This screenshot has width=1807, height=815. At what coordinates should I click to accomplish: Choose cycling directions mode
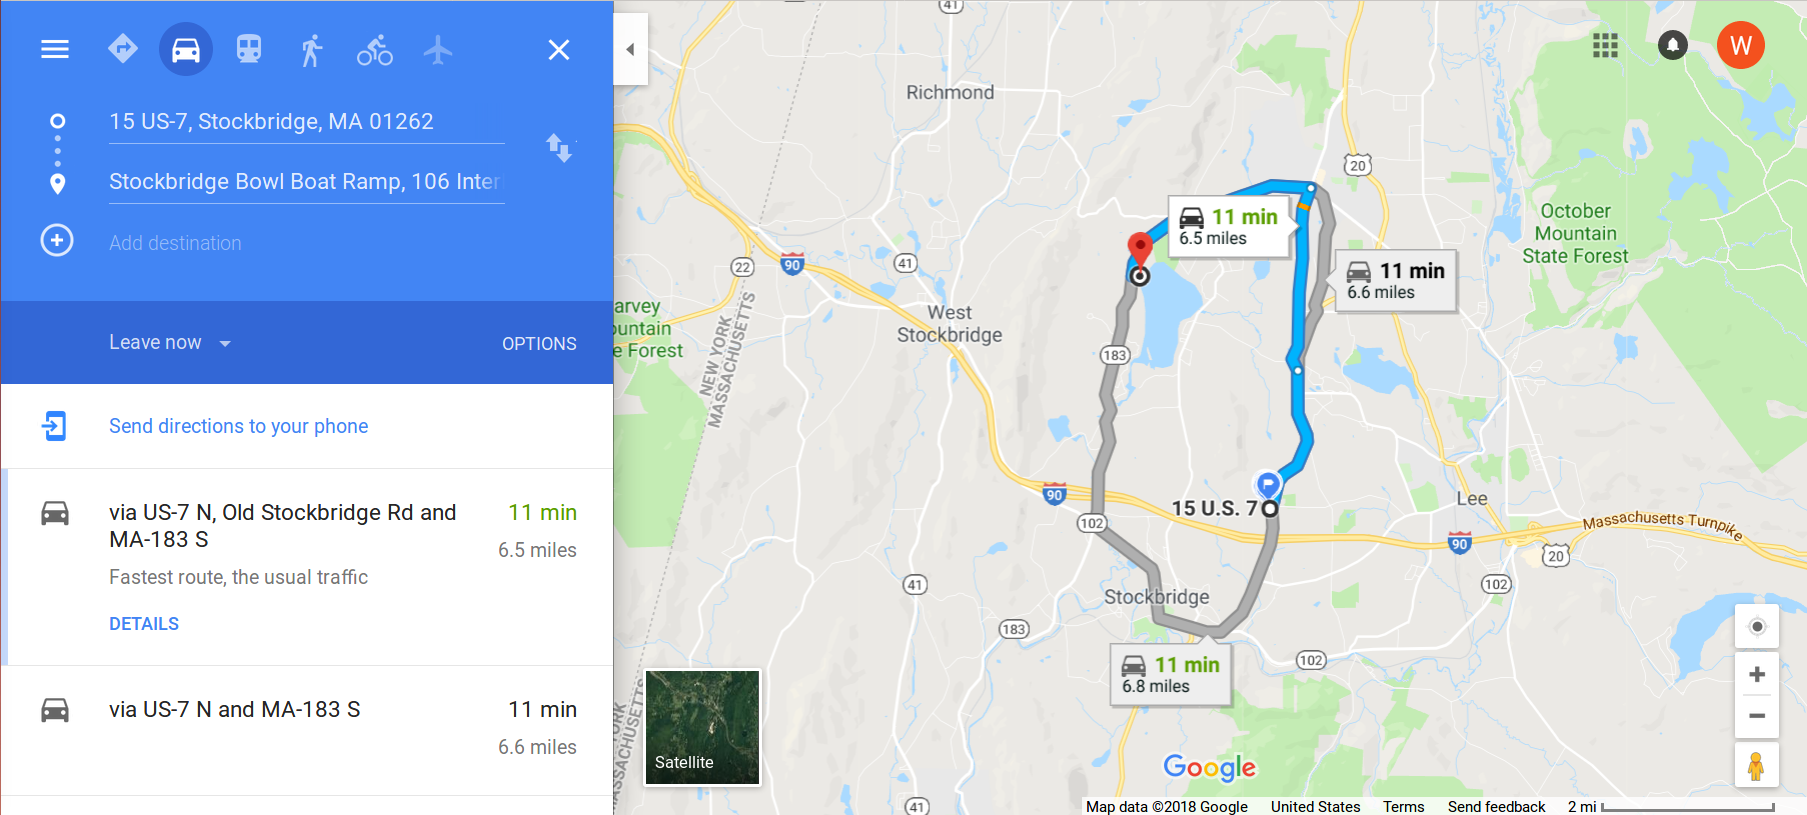pos(375,49)
